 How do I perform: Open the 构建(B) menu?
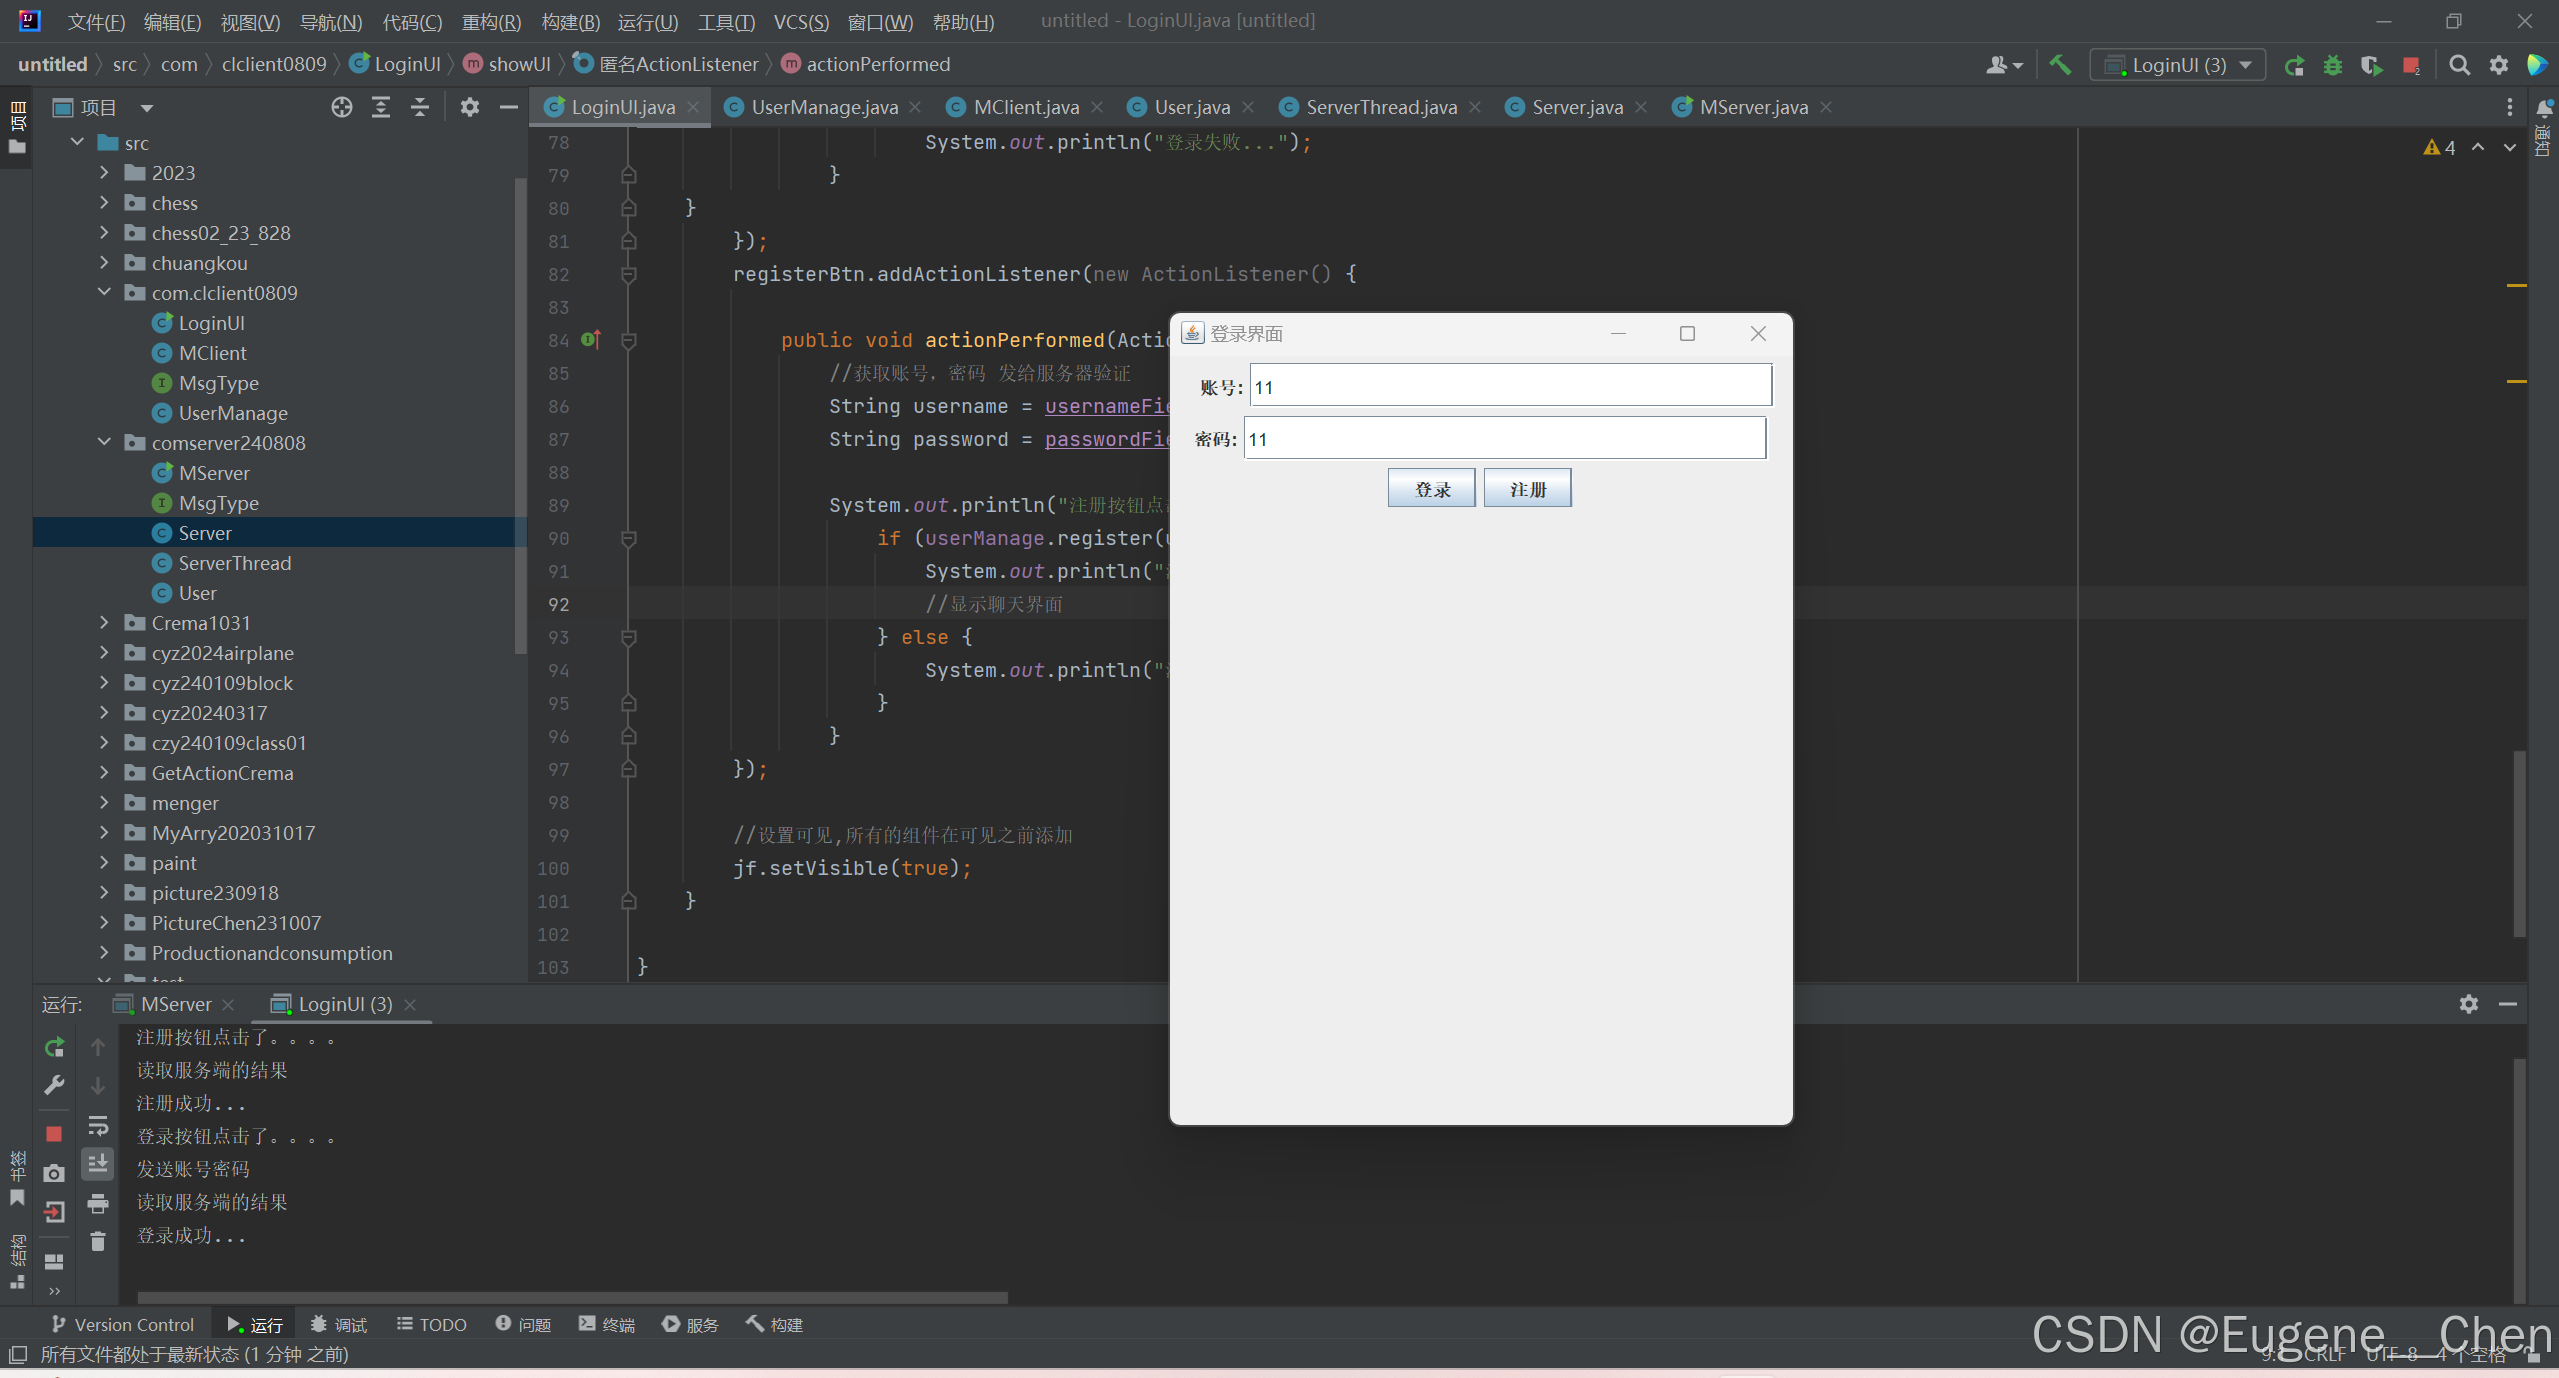[x=570, y=21]
